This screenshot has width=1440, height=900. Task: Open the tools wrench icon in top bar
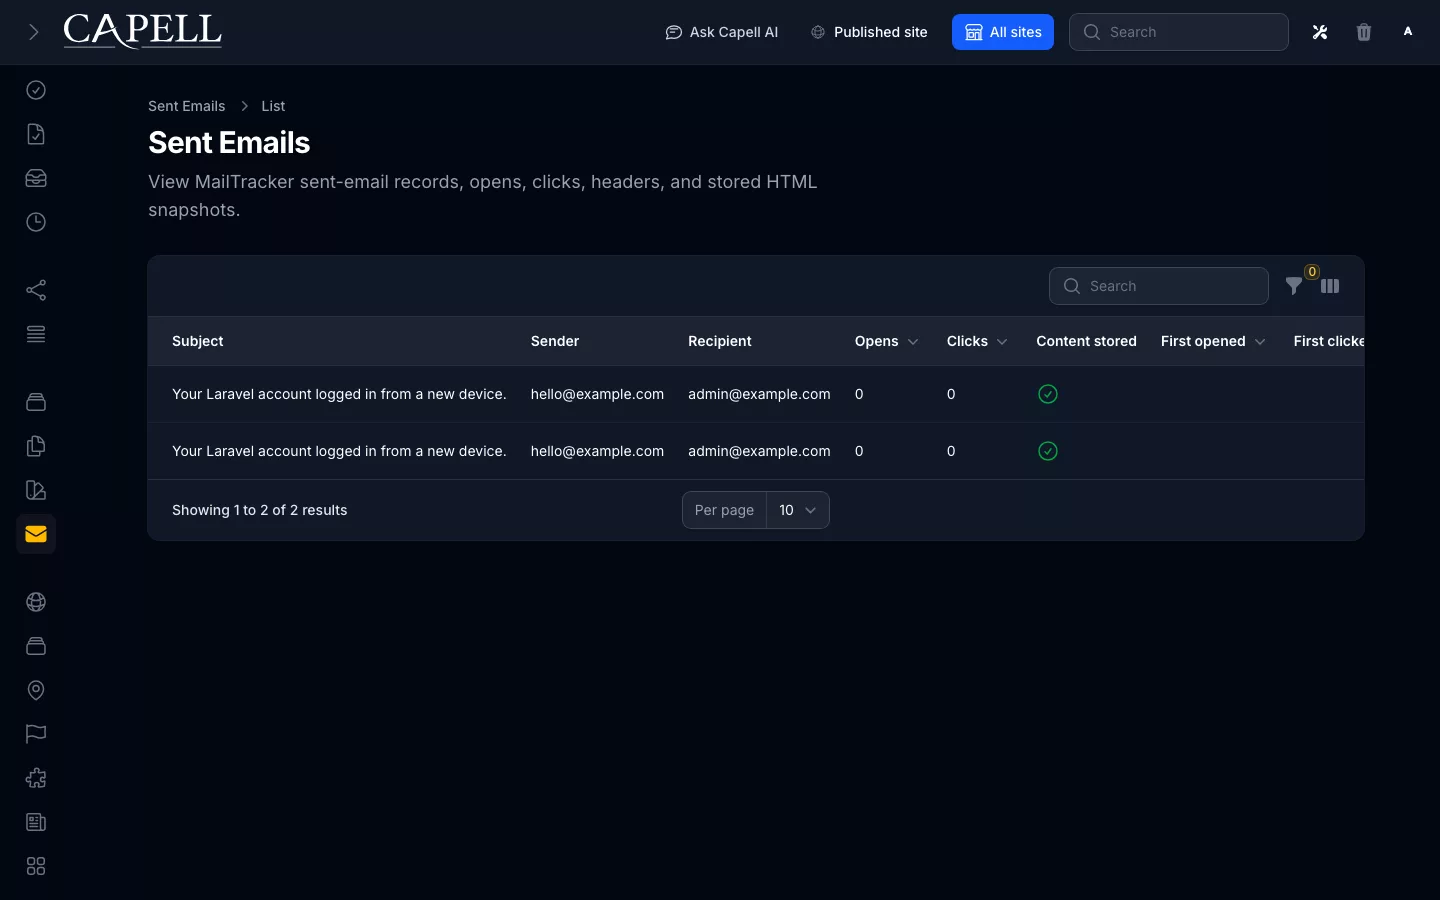coord(1320,32)
